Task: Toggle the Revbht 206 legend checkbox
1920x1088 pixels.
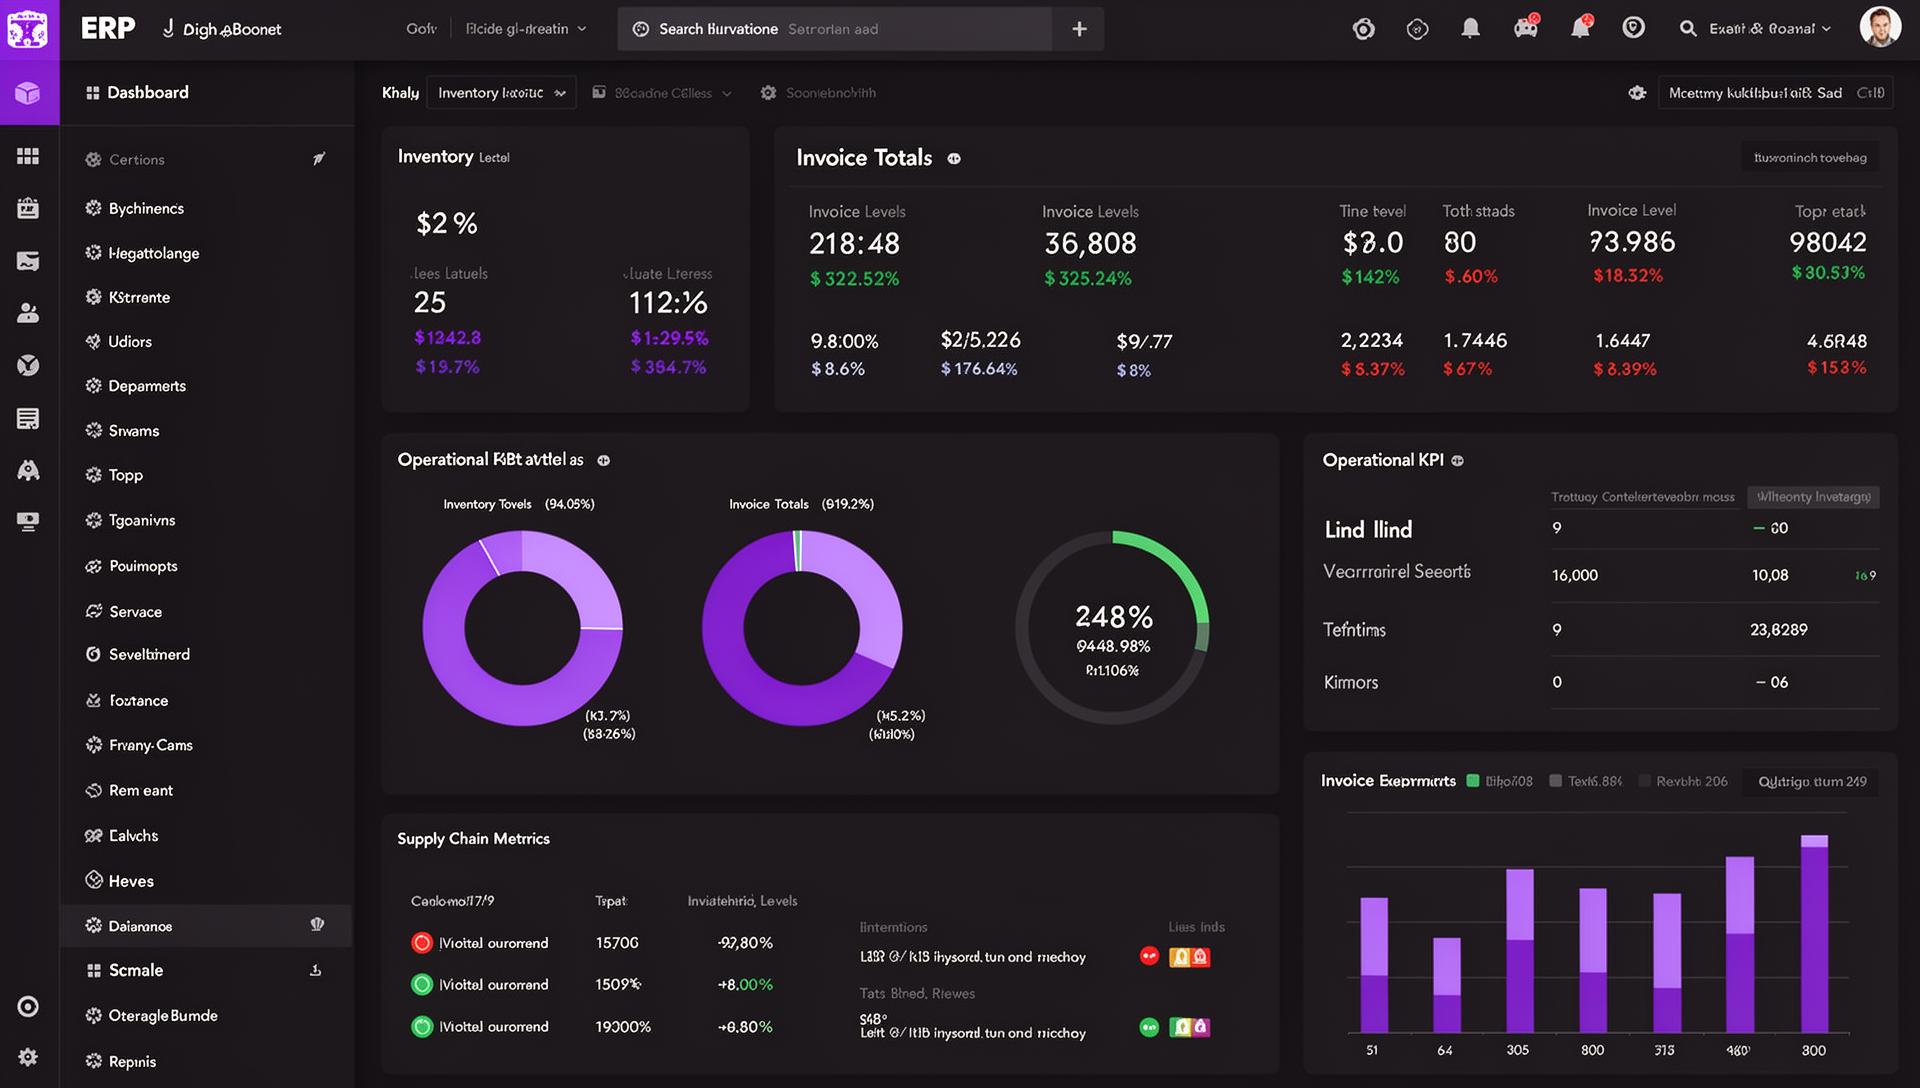Action: [x=1644, y=781]
